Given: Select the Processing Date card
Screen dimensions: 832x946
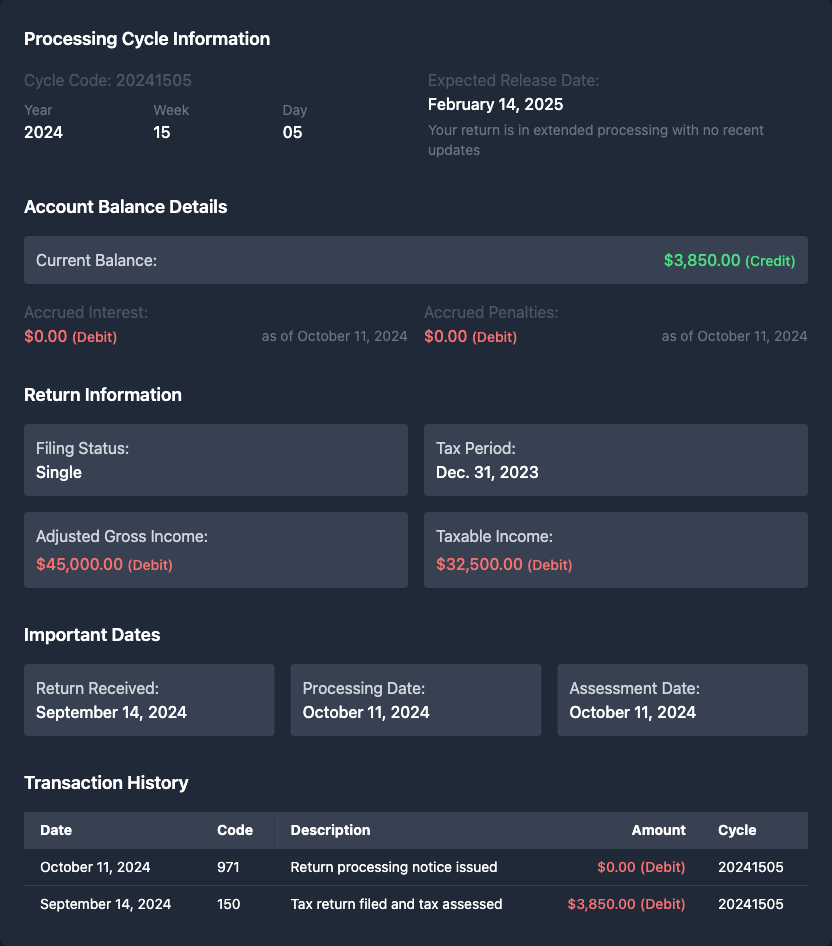Looking at the screenshot, I should point(415,700).
